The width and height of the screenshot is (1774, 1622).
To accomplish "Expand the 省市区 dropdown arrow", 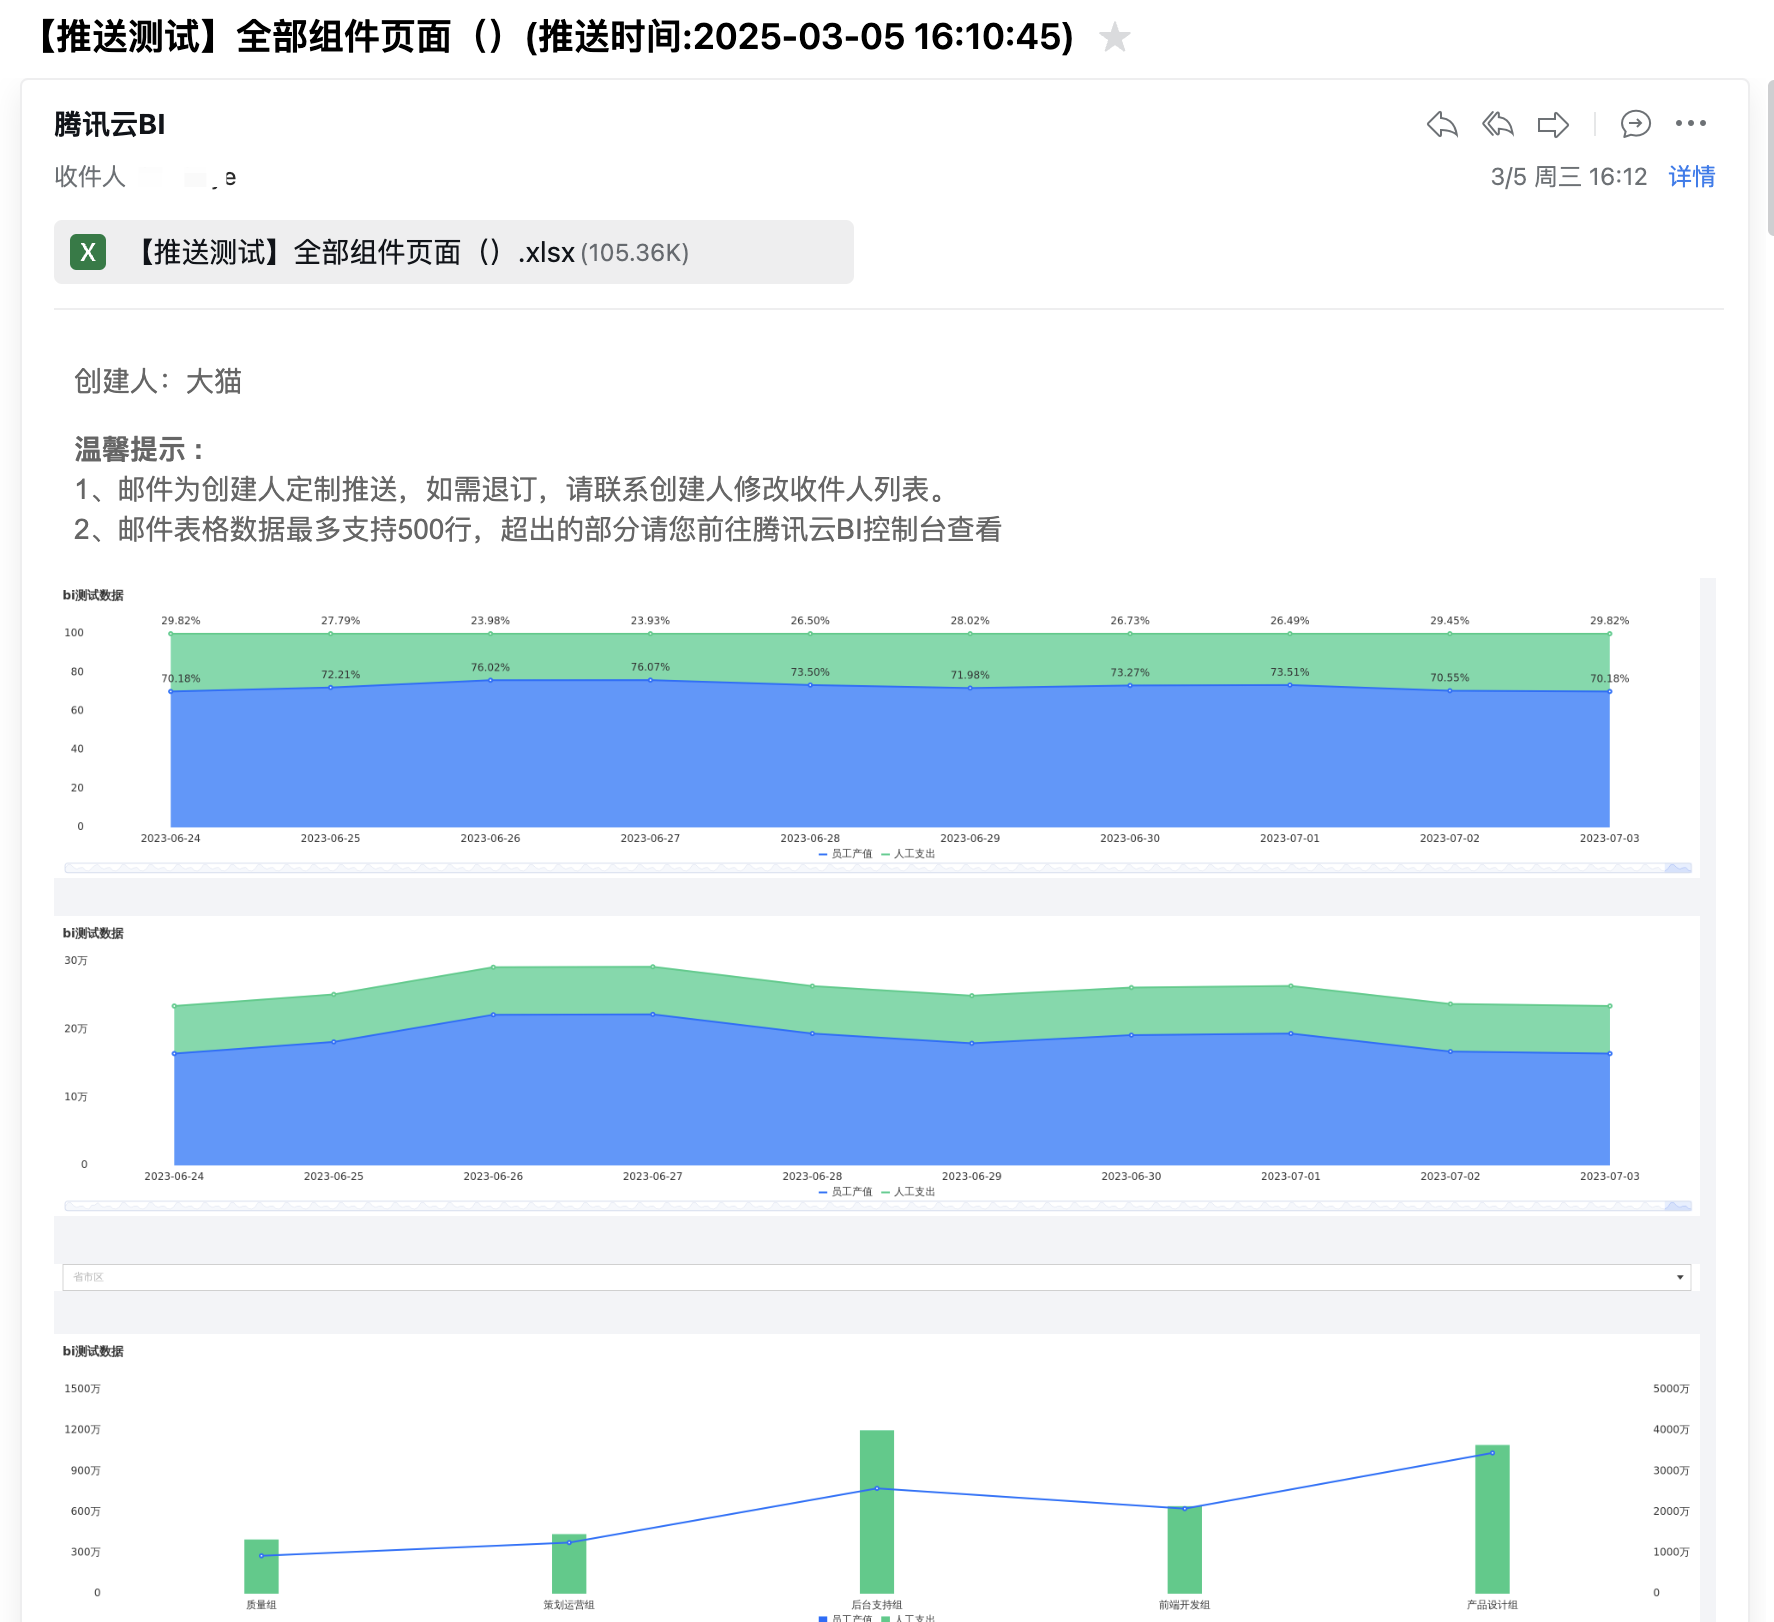I will 1680,1277.
